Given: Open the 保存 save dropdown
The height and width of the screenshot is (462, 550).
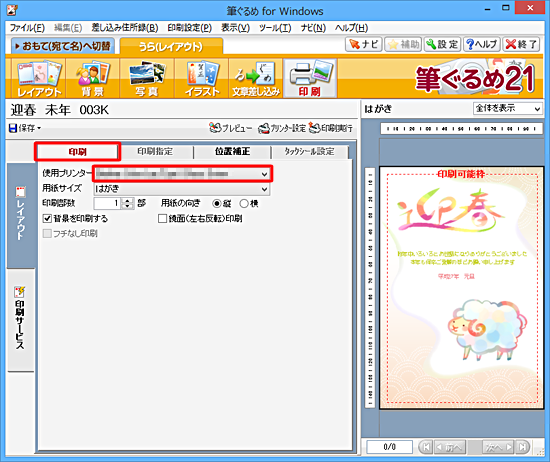Looking at the screenshot, I should [x=25, y=128].
